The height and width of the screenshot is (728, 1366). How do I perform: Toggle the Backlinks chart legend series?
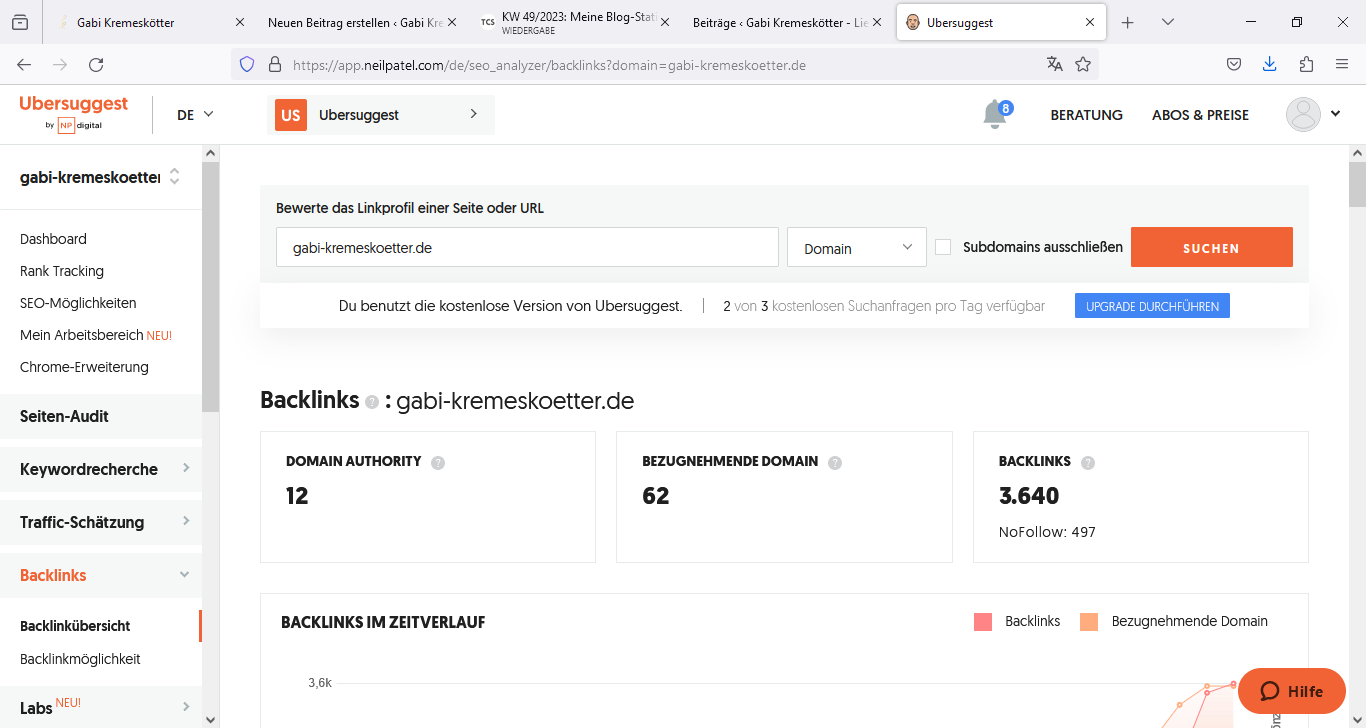(x=1018, y=622)
